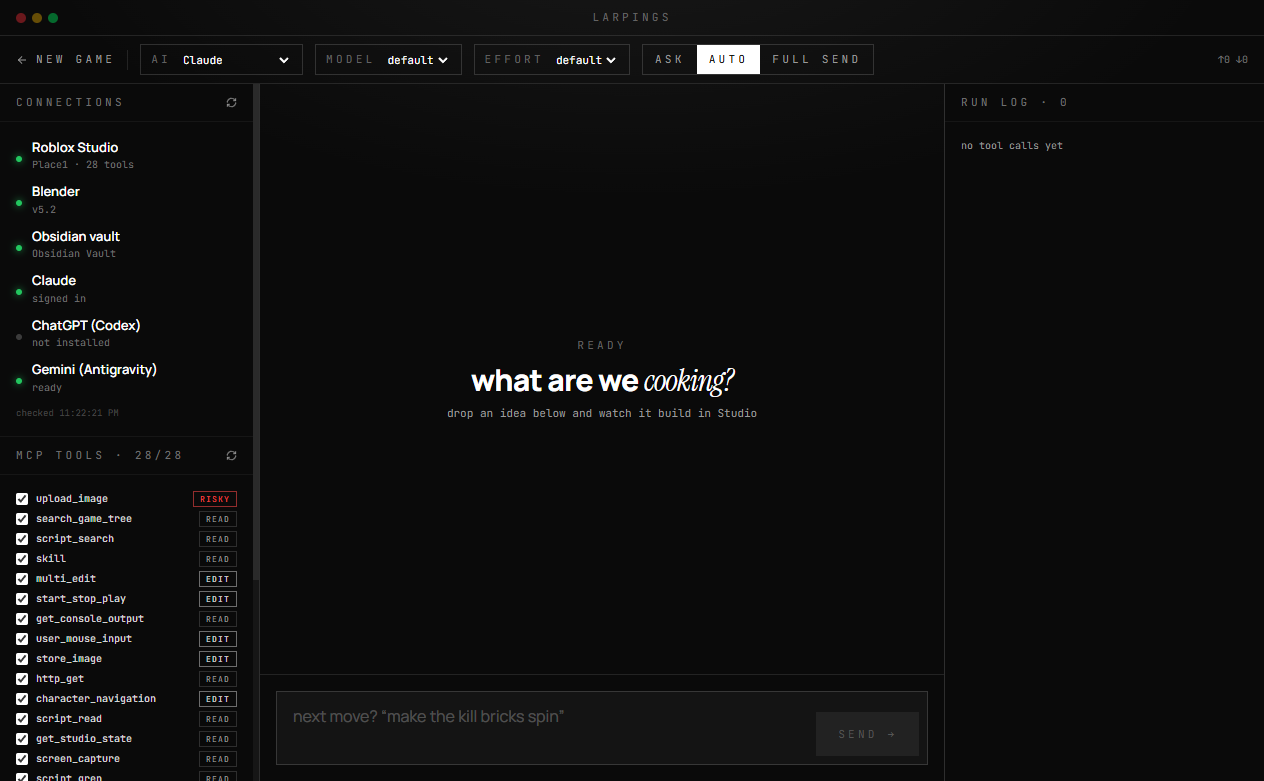
Task: Refresh the Connections list
Action: click(x=232, y=103)
